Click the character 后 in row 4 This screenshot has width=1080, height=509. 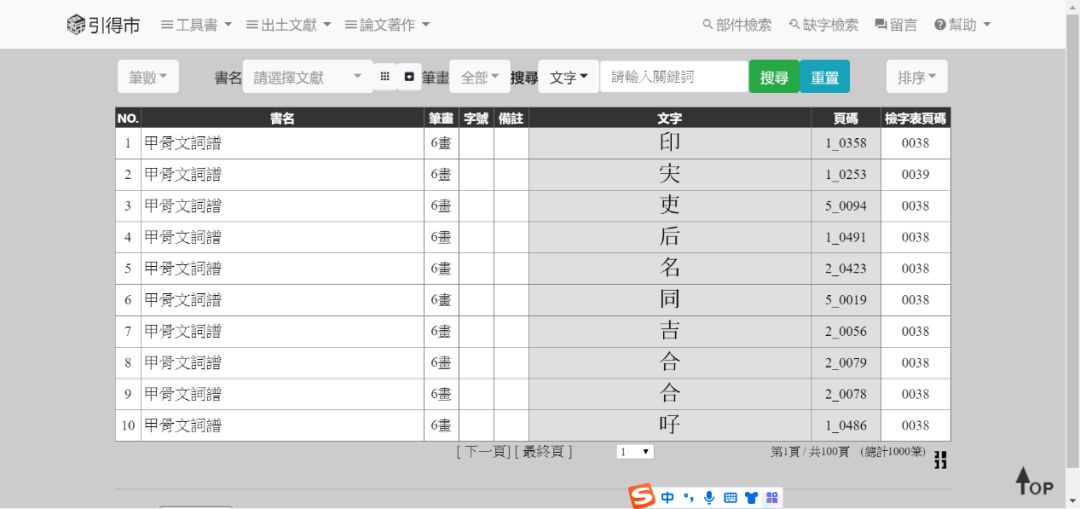(x=669, y=237)
